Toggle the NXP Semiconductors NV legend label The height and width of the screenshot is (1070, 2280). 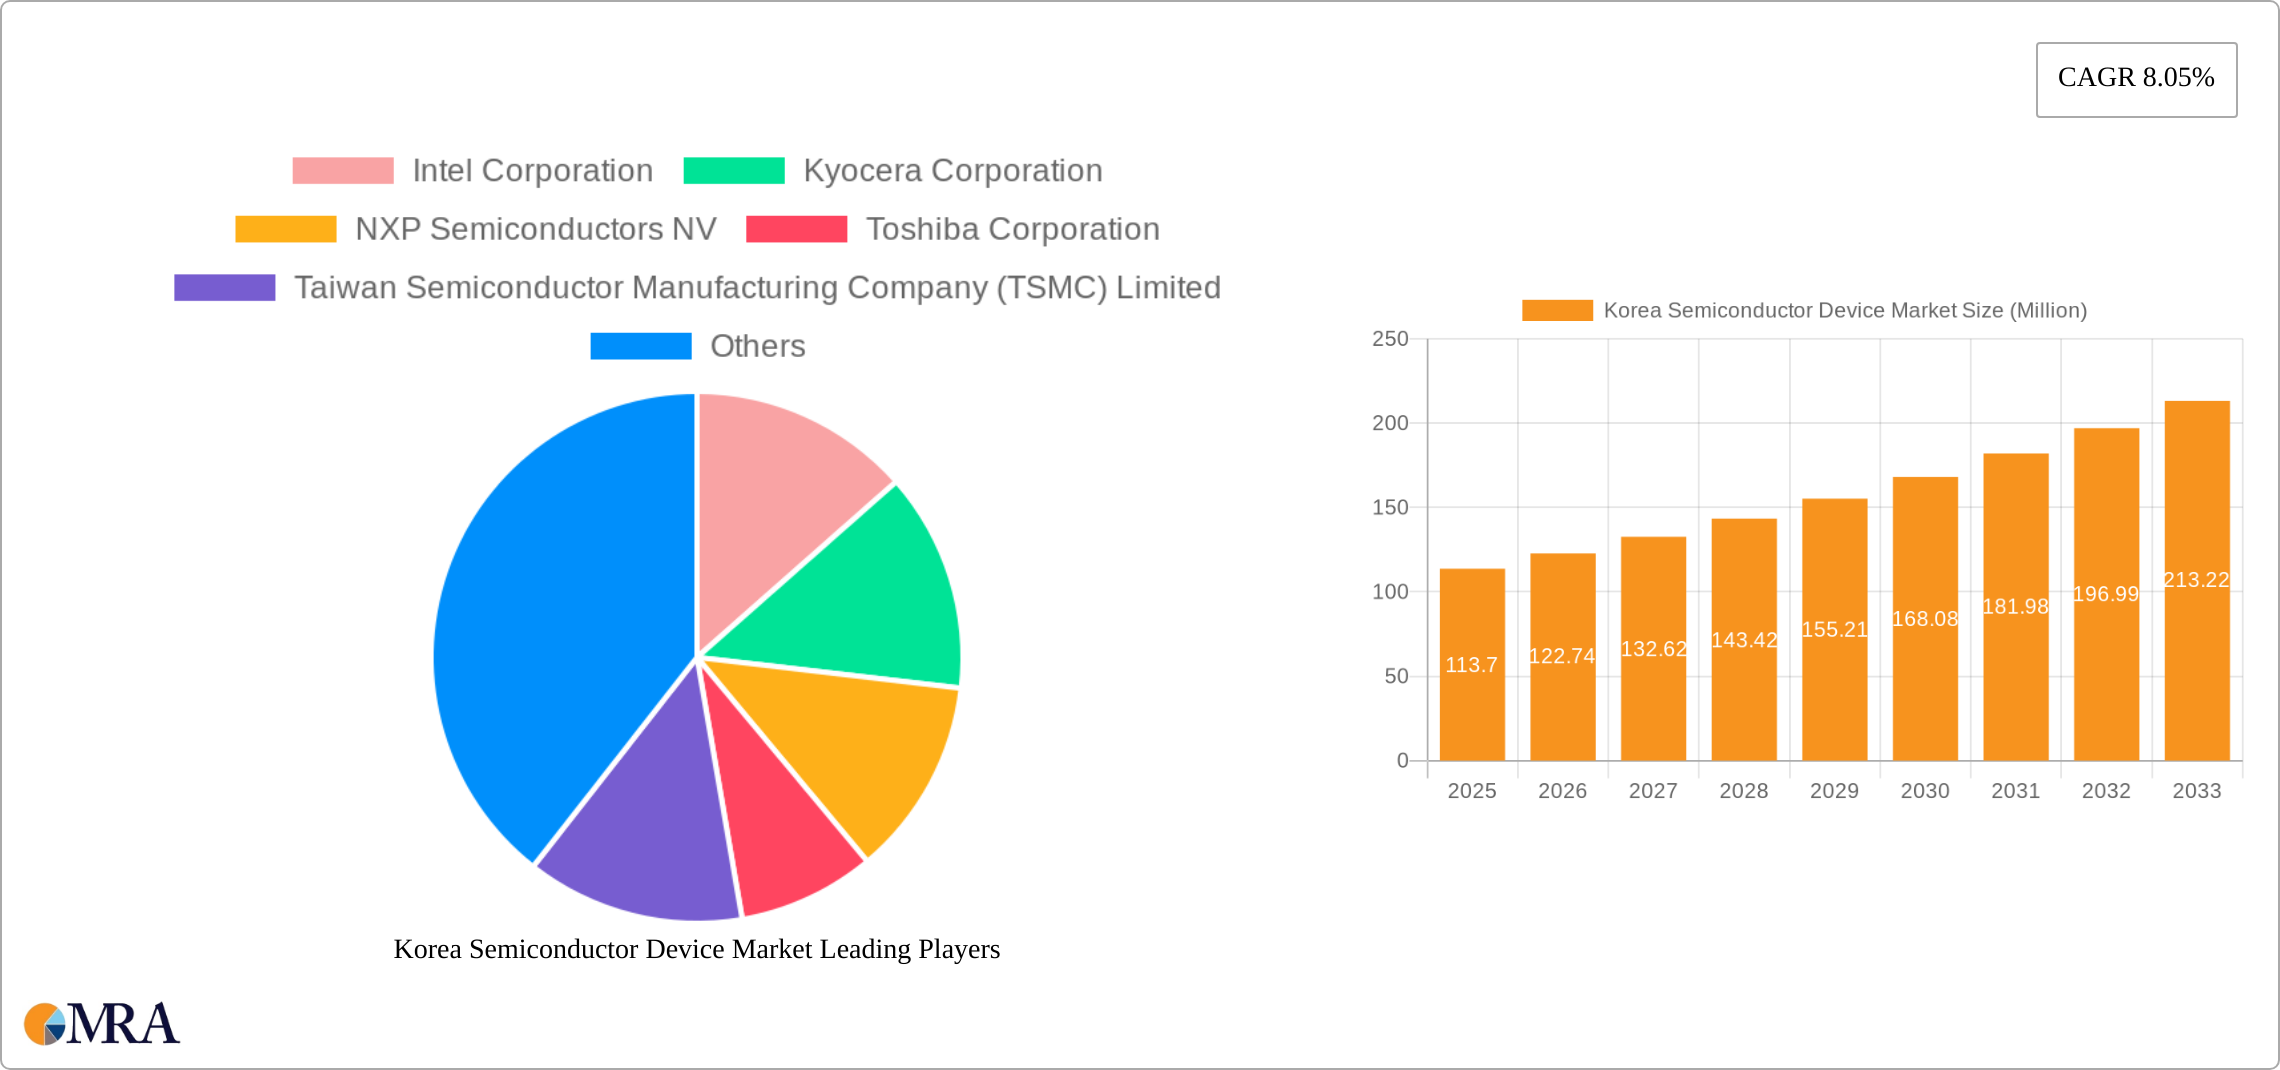[x=535, y=229]
